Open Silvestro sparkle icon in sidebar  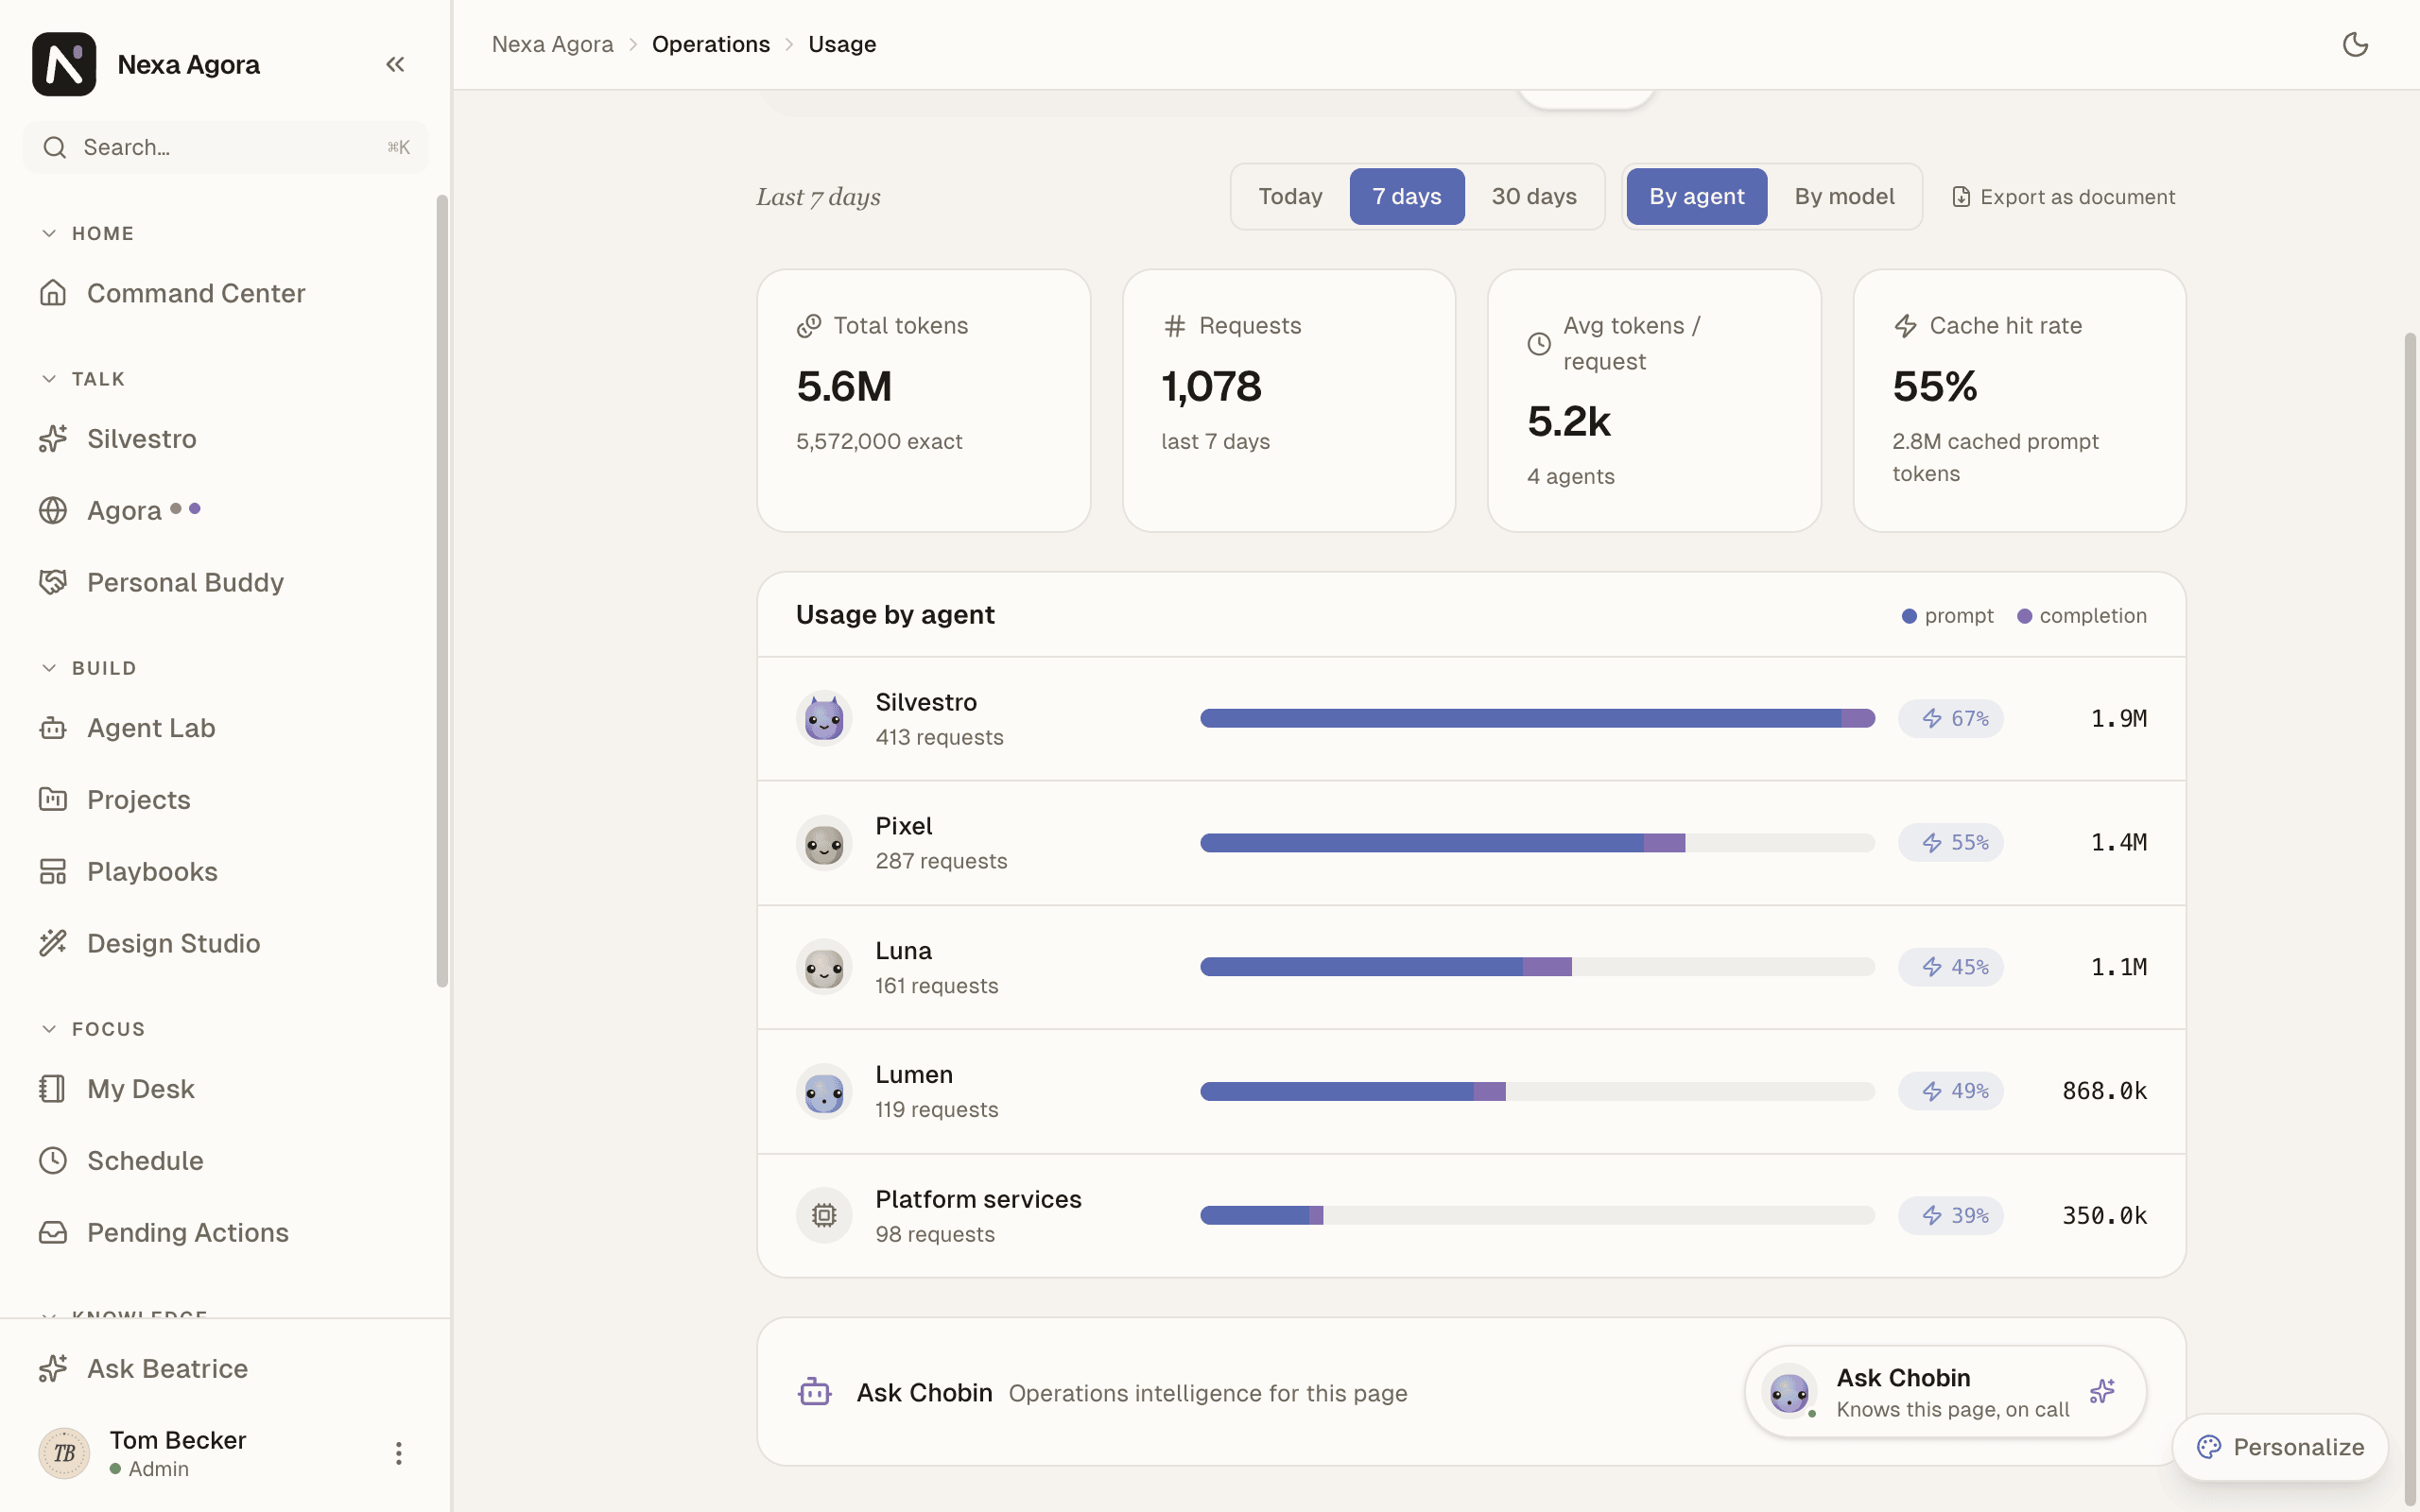point(53,439)
